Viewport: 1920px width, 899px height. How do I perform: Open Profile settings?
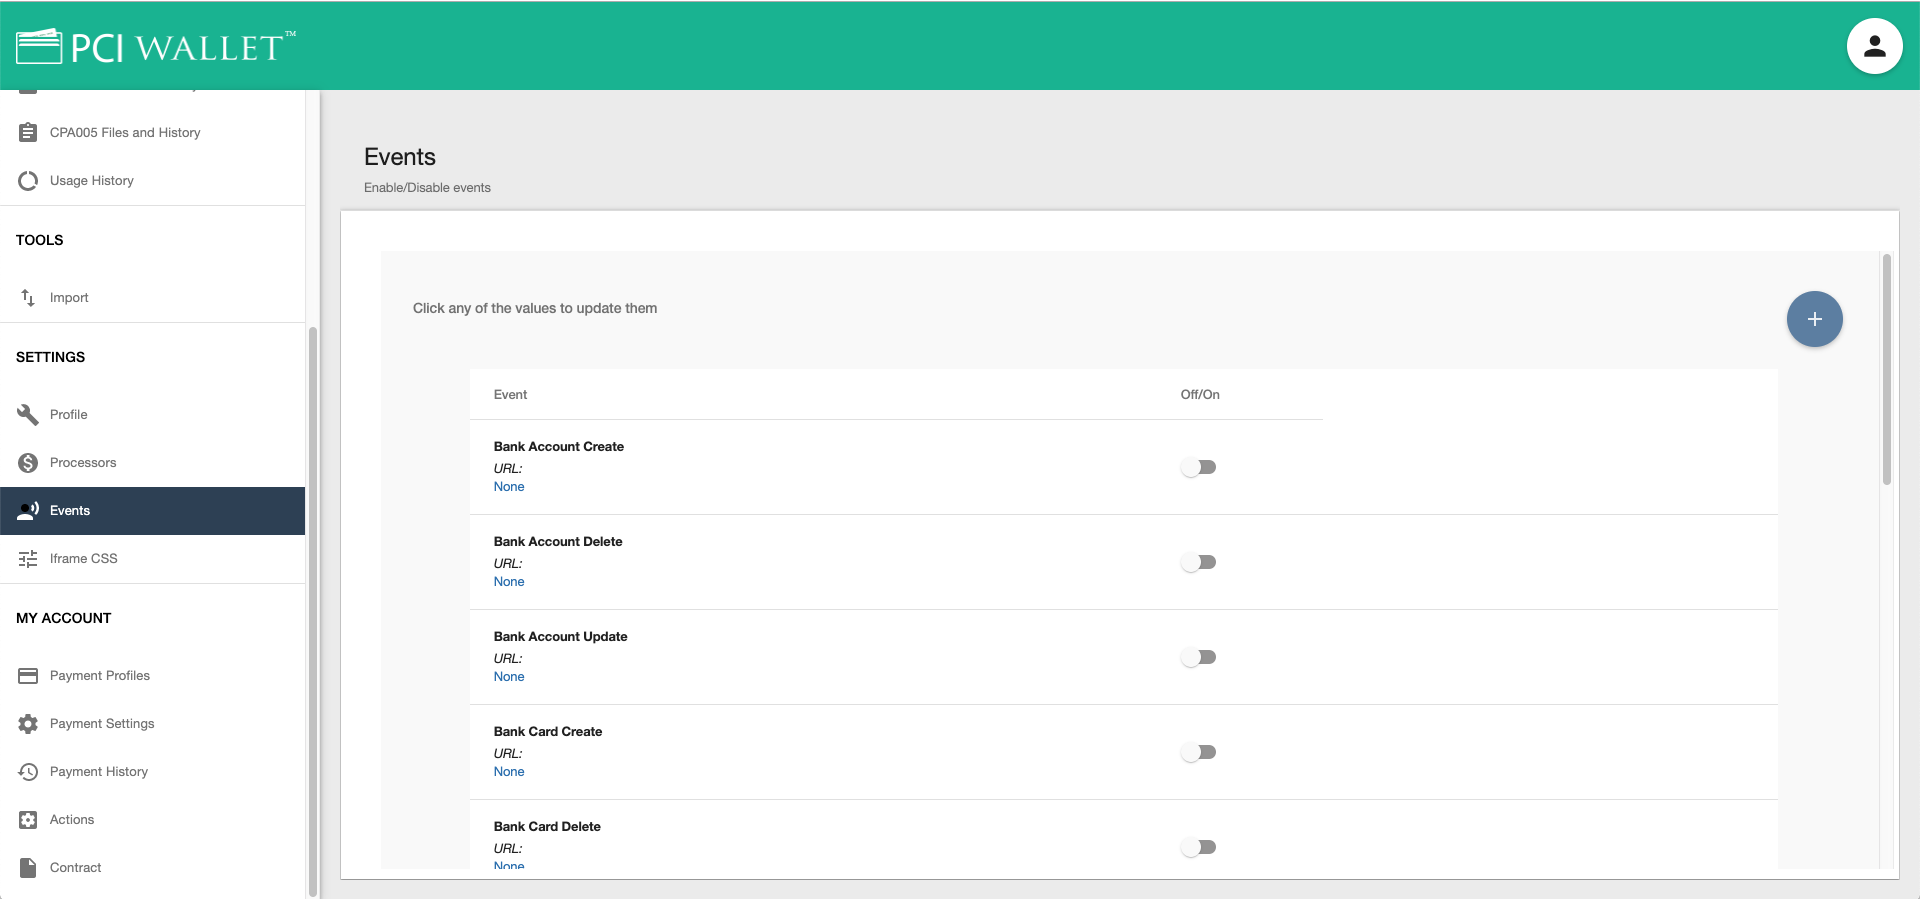152,414
